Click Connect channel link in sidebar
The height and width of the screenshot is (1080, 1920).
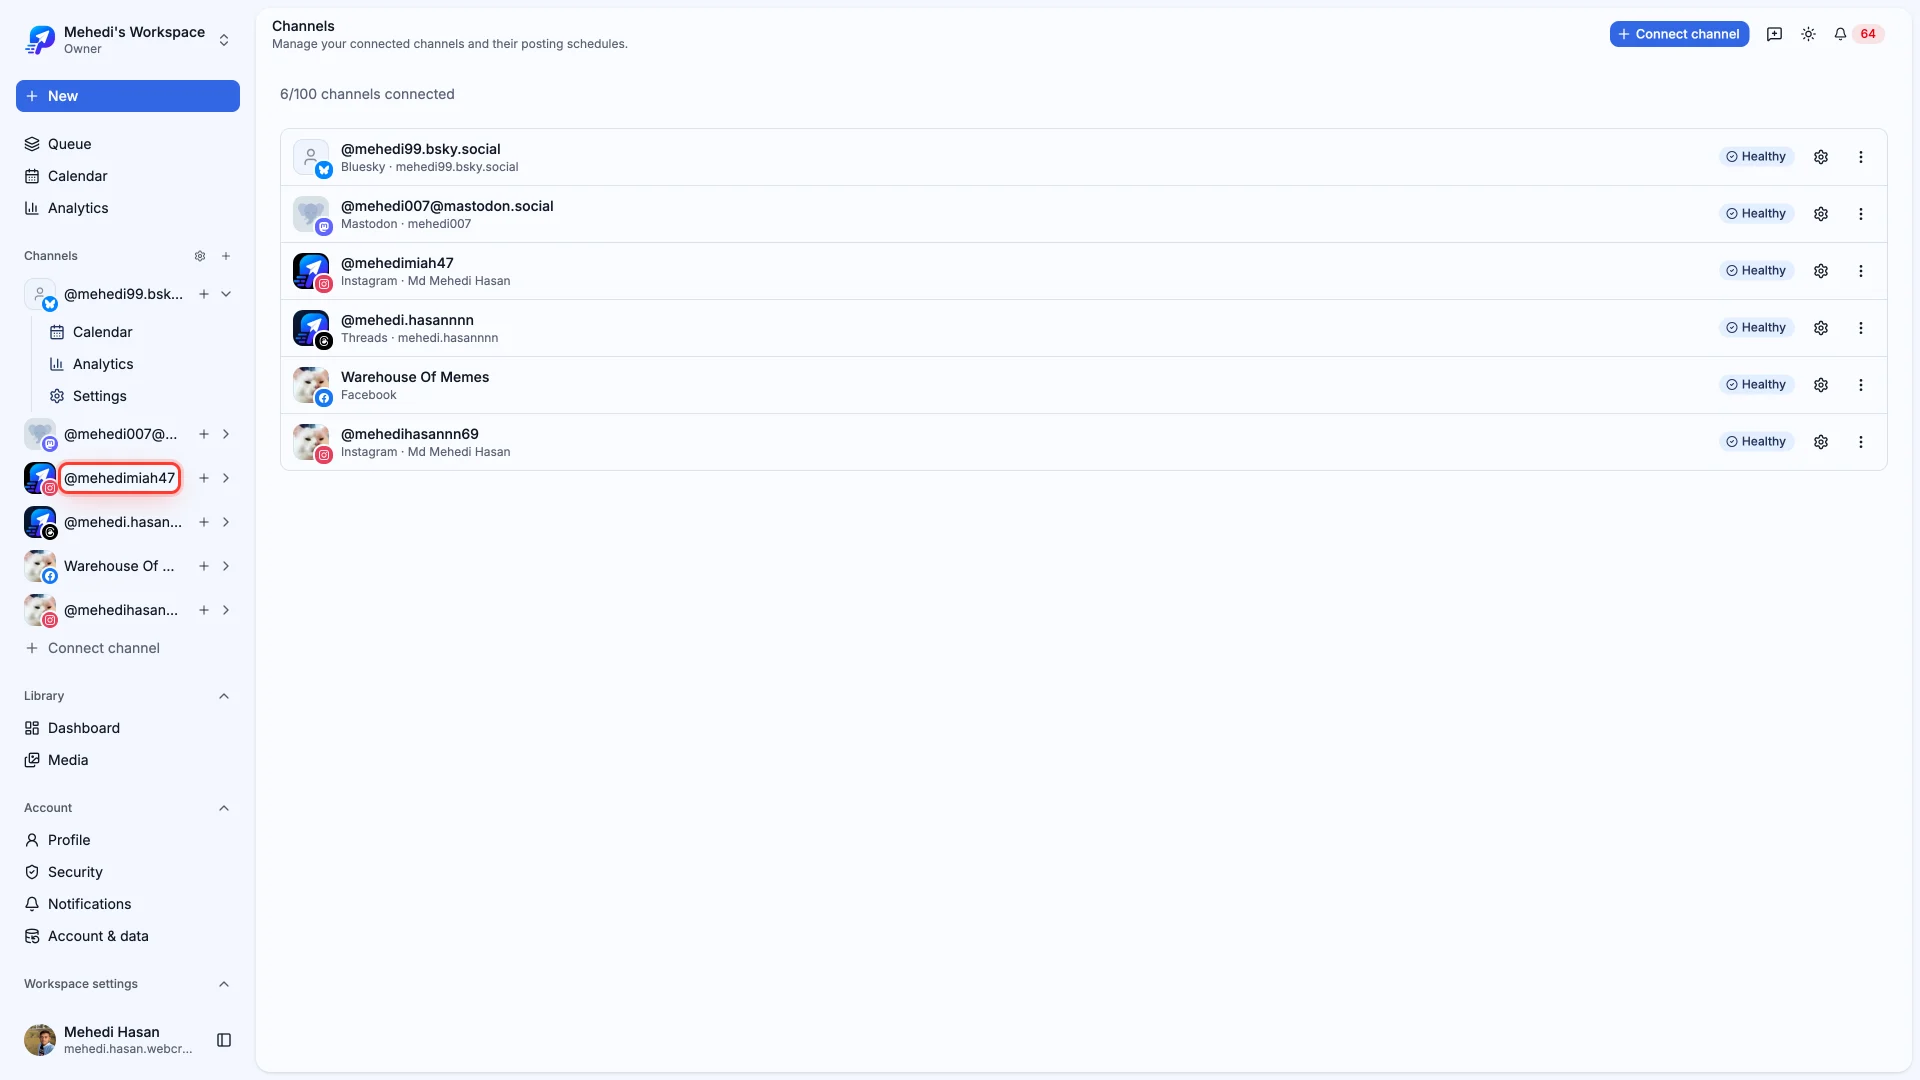128,648
